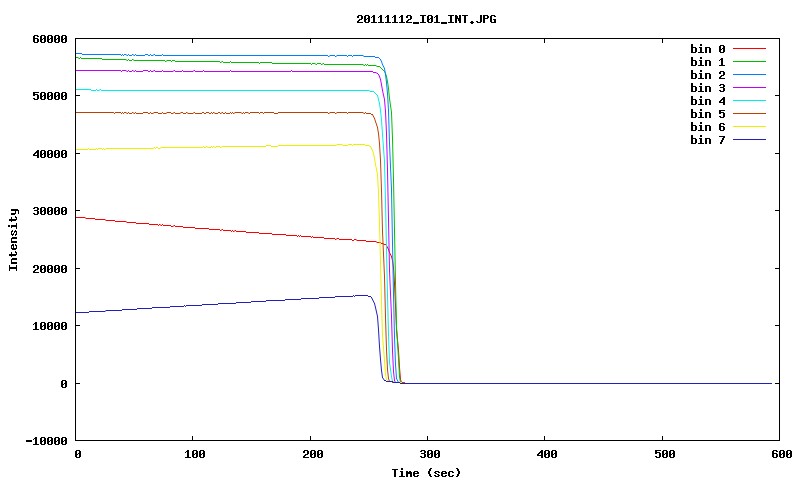The width and height of the screenshot is (800, 480).
Task: Click the 500 x-axis tick label
Action: pos(664,454)
